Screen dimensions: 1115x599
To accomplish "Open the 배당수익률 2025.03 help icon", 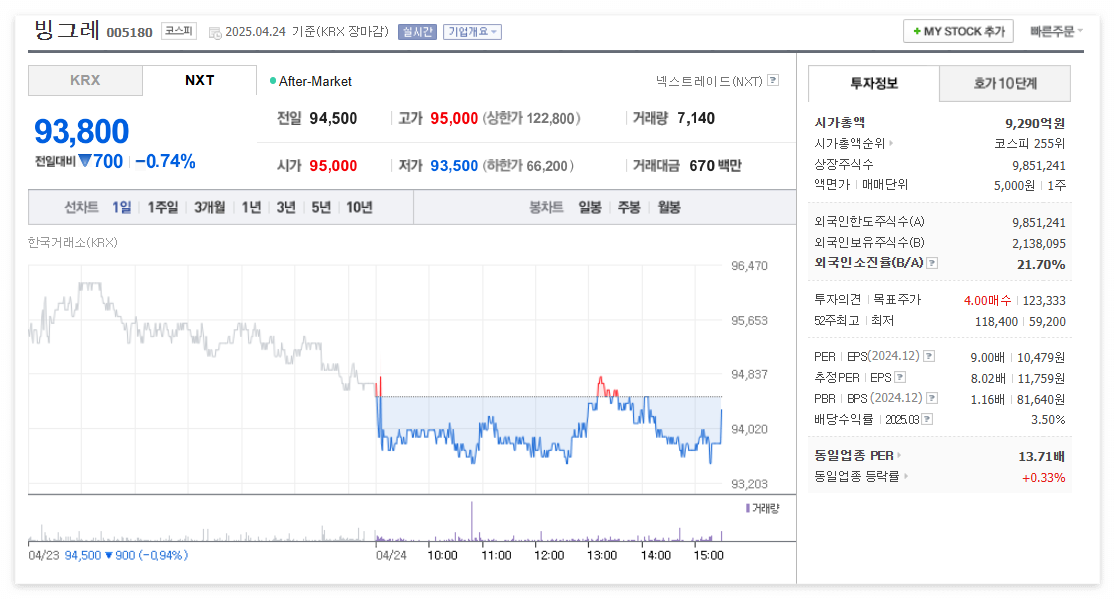I will pos(925,419).
